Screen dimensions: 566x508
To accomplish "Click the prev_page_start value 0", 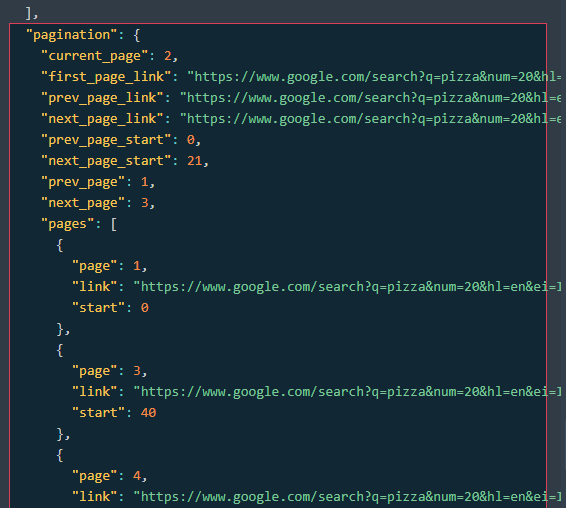I will pyautogui.click(x=191, y=140).
